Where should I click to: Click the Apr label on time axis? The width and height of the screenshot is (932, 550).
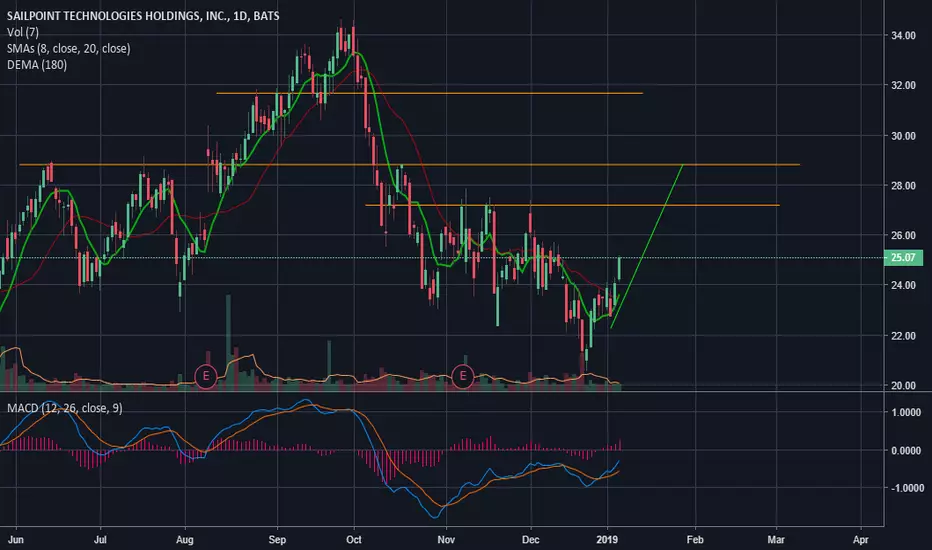(x=860, y=540)
